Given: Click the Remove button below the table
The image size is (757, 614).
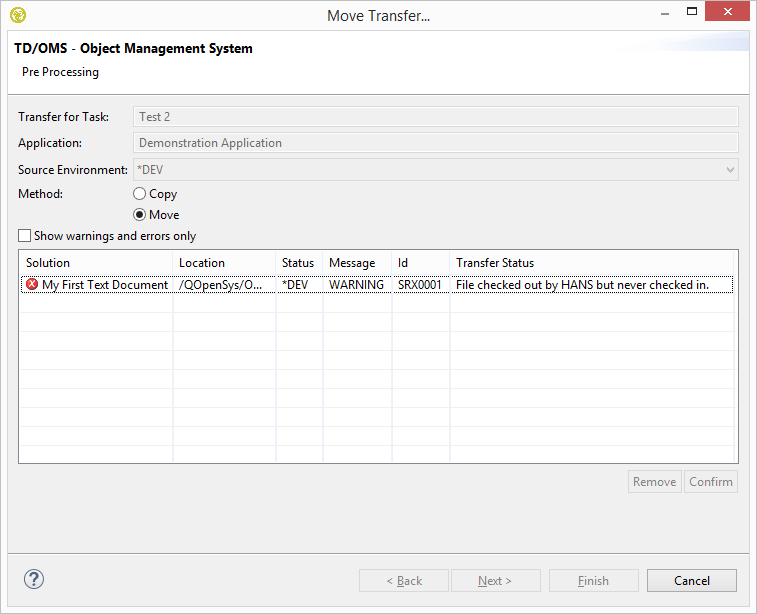Looking at the screenshot, I should tap(654, 482).
